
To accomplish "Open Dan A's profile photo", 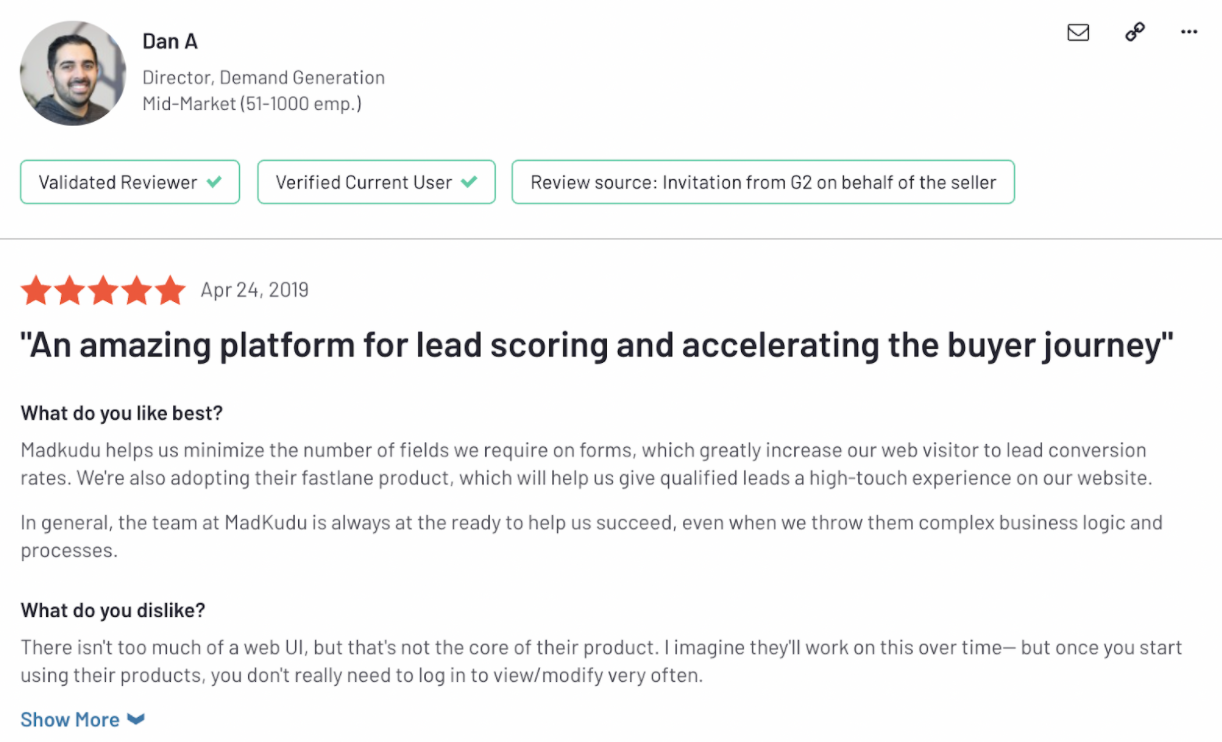I will point(73,73).
